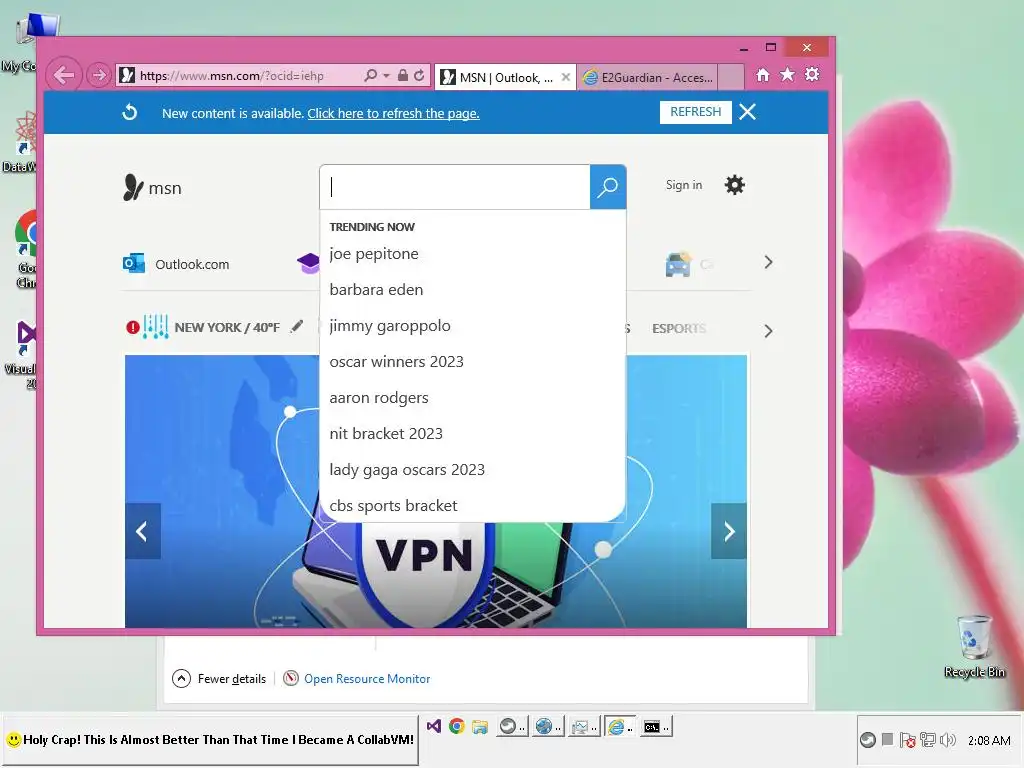Click the 'Holy Crap!' taskbar start banner

pyautogui.click(x=210, y=740)
